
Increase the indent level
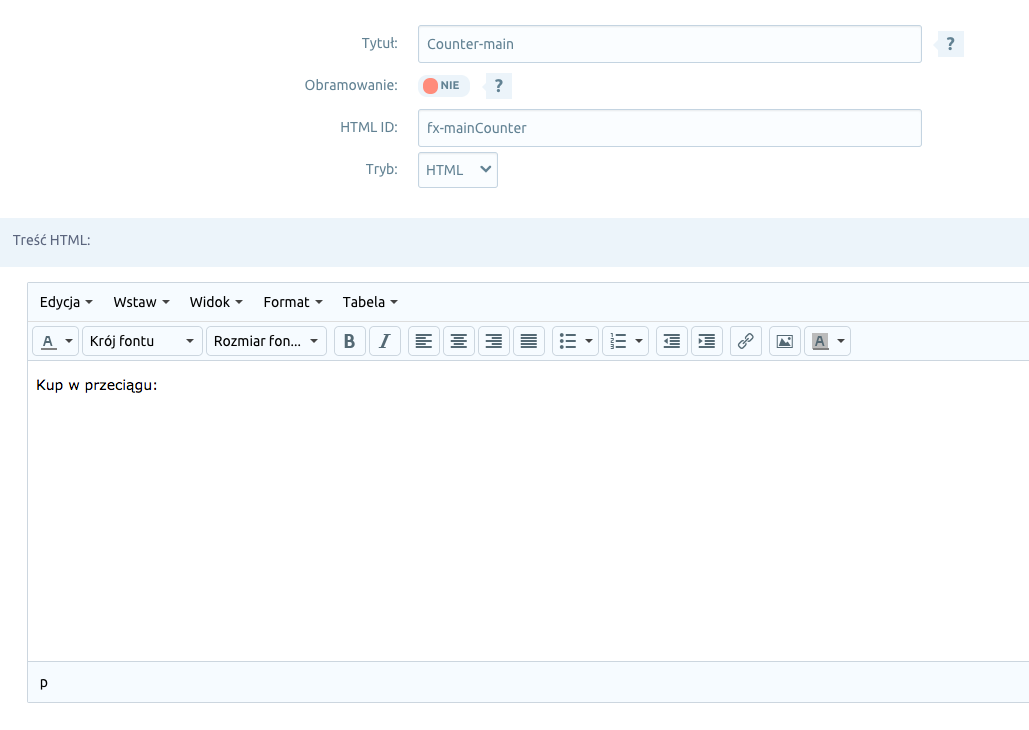(x=707, y=341)
